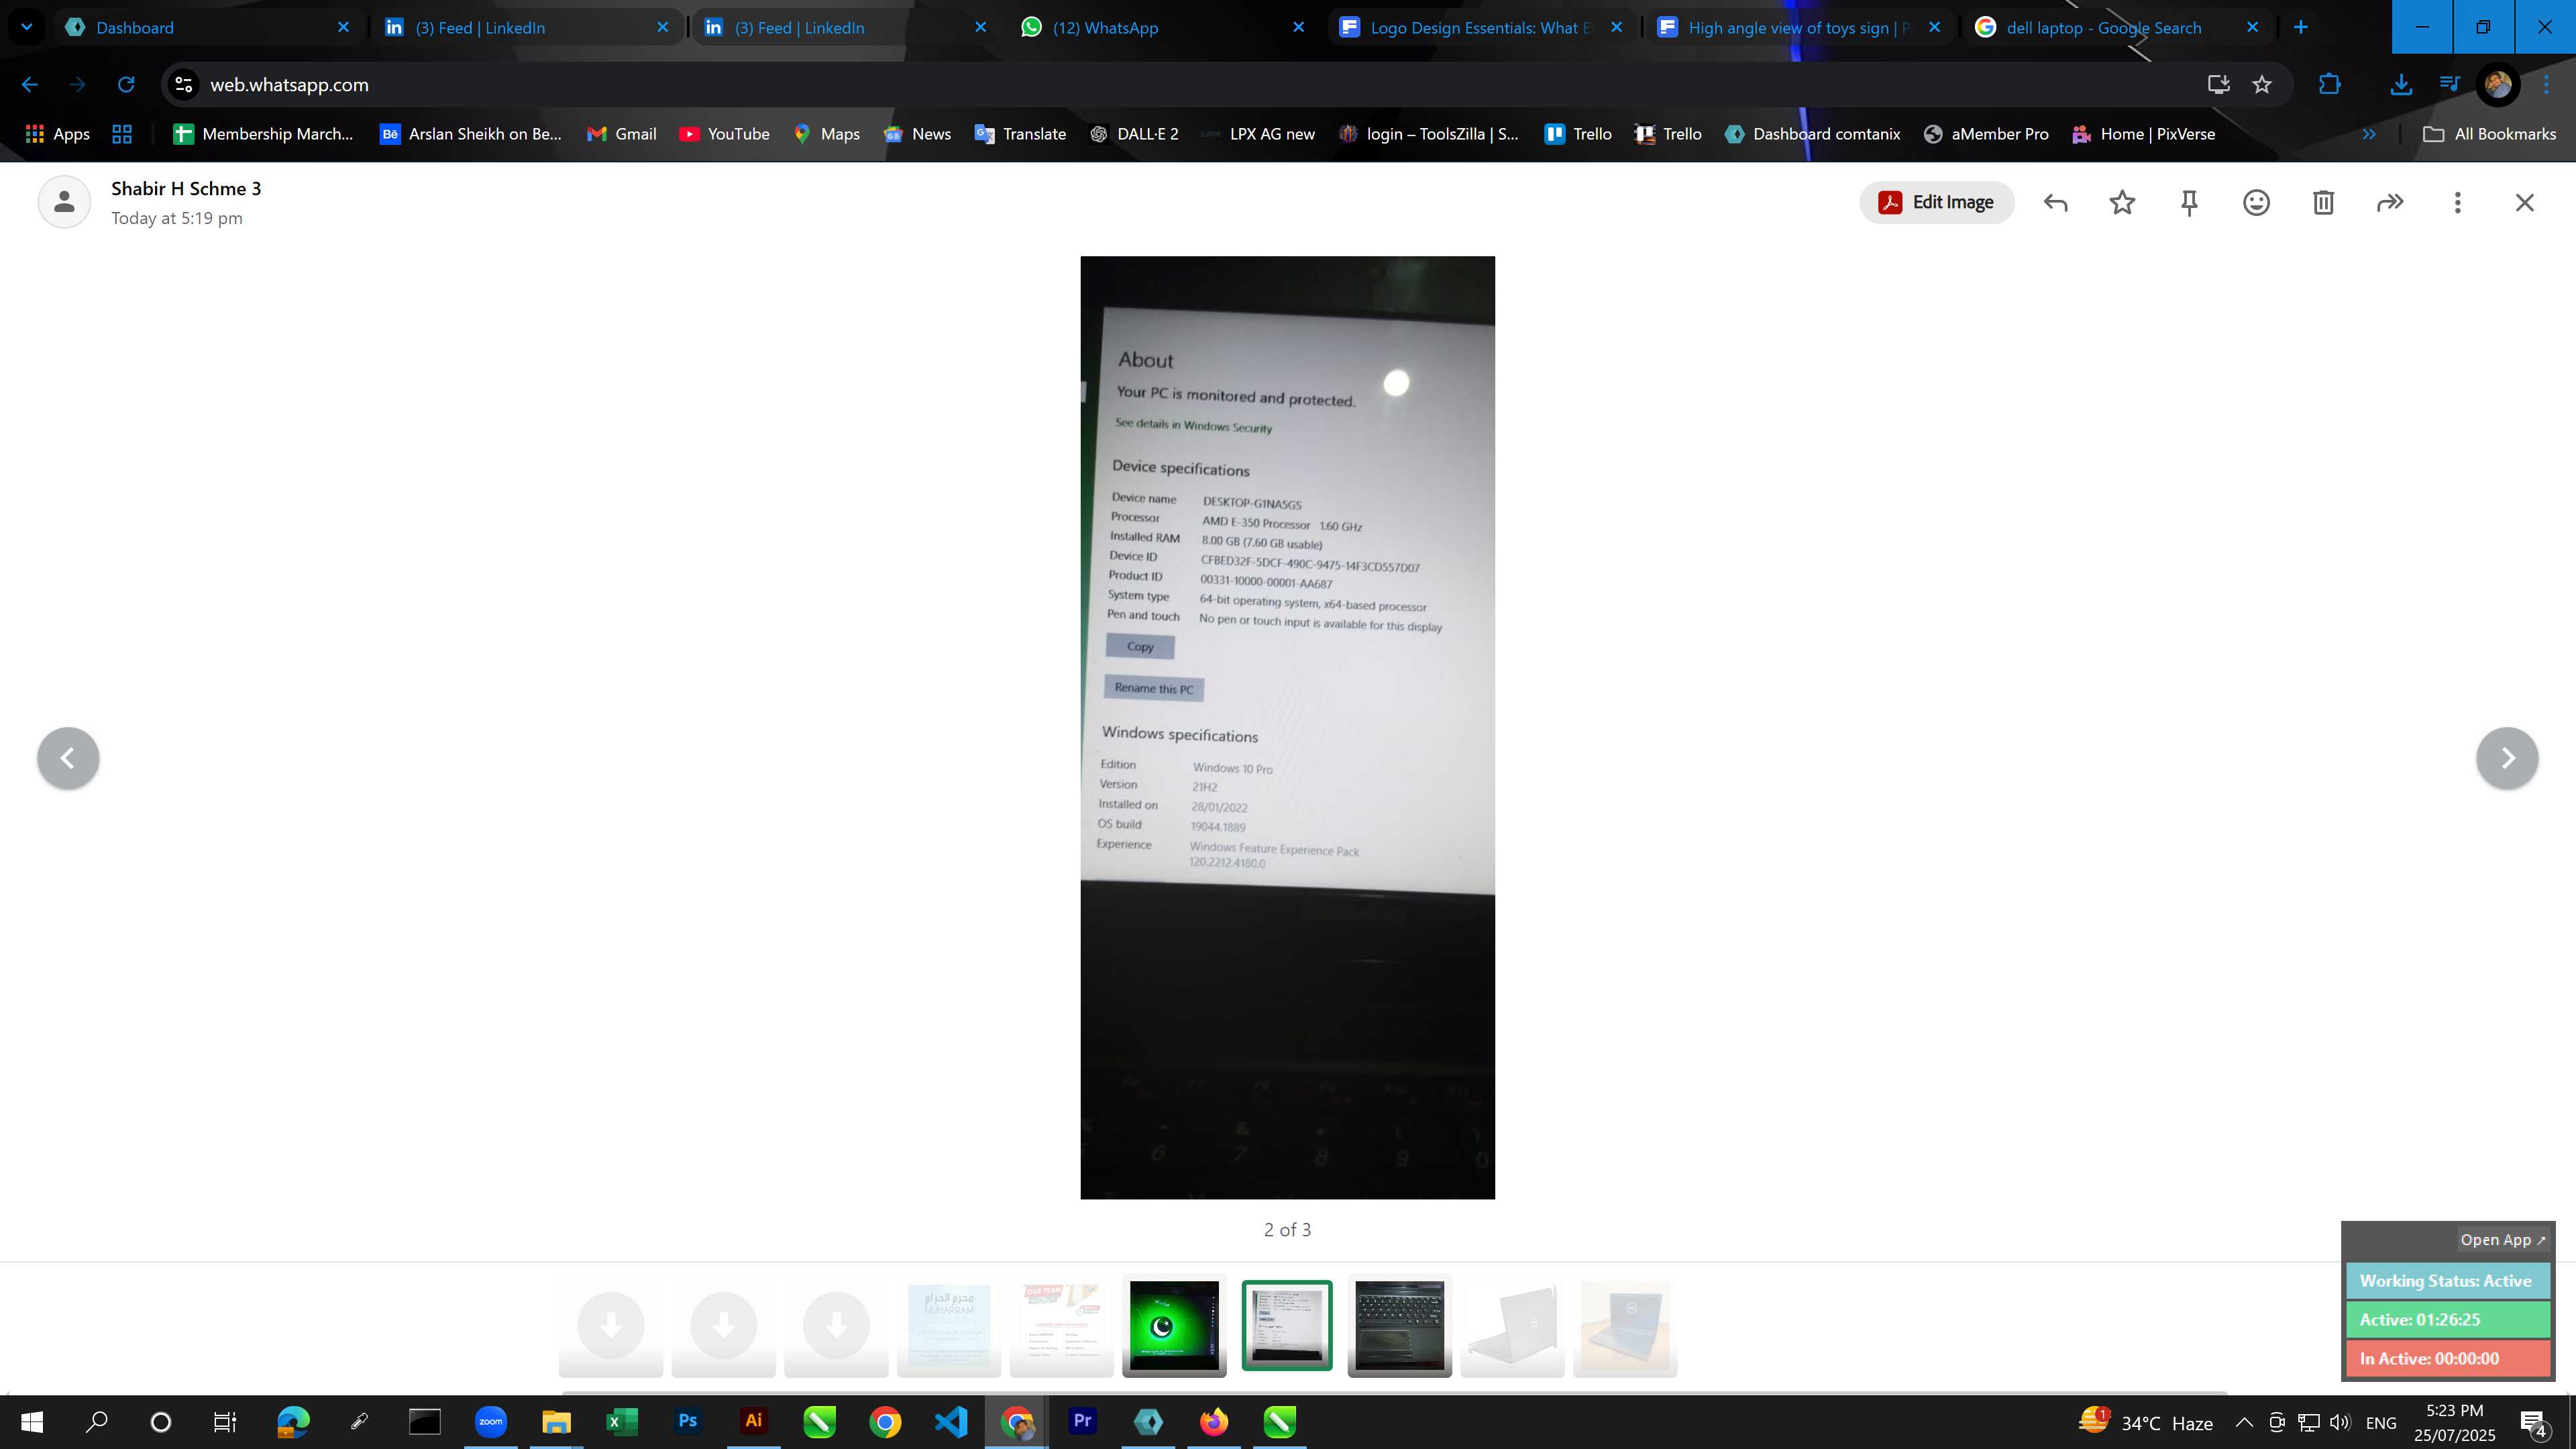Open Photoshop from taskbar
The width and height of the screenshot is (2576, 1449).
[x=688, y=1422]
